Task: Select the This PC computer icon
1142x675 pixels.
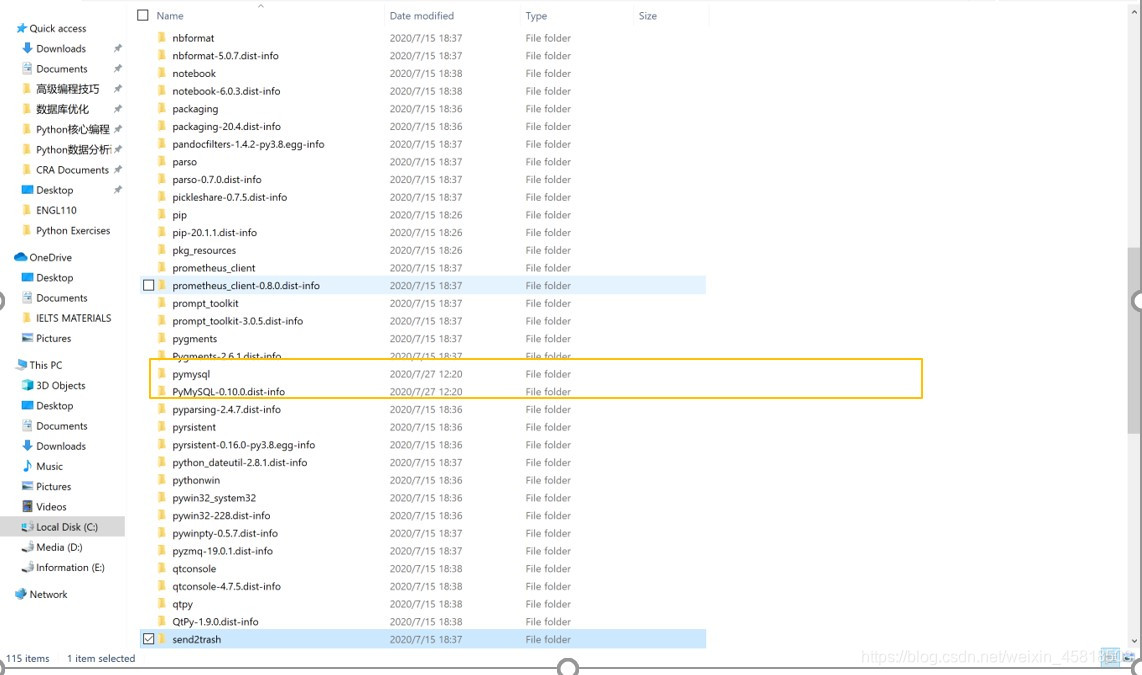Action: [x=21, y=365]
